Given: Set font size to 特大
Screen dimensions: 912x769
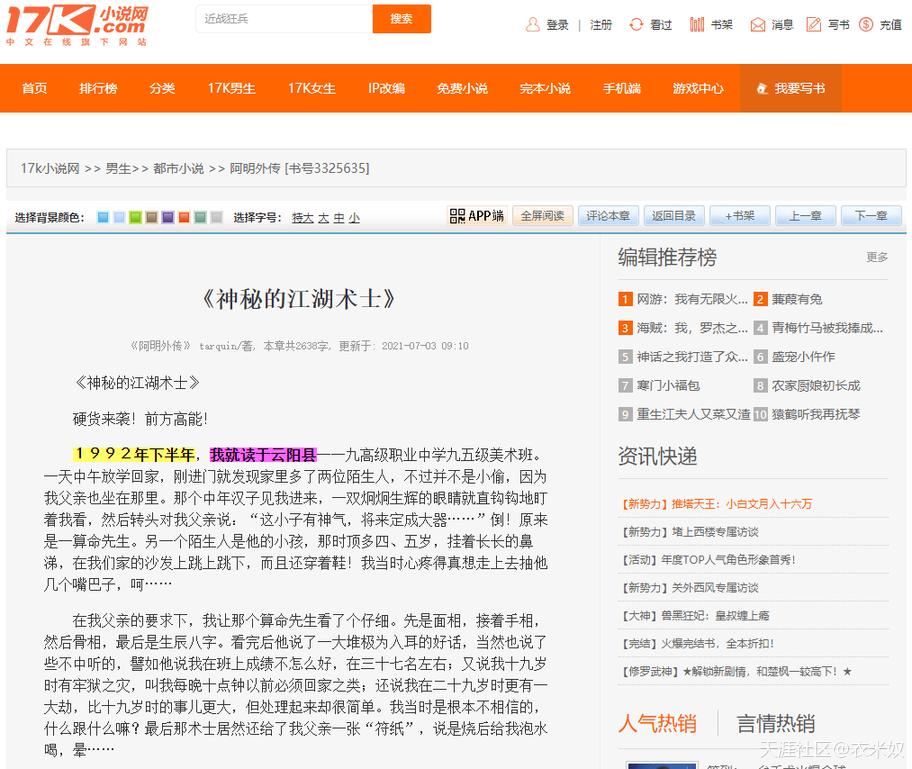Looking at the screenshot, I should click(302, 218).
